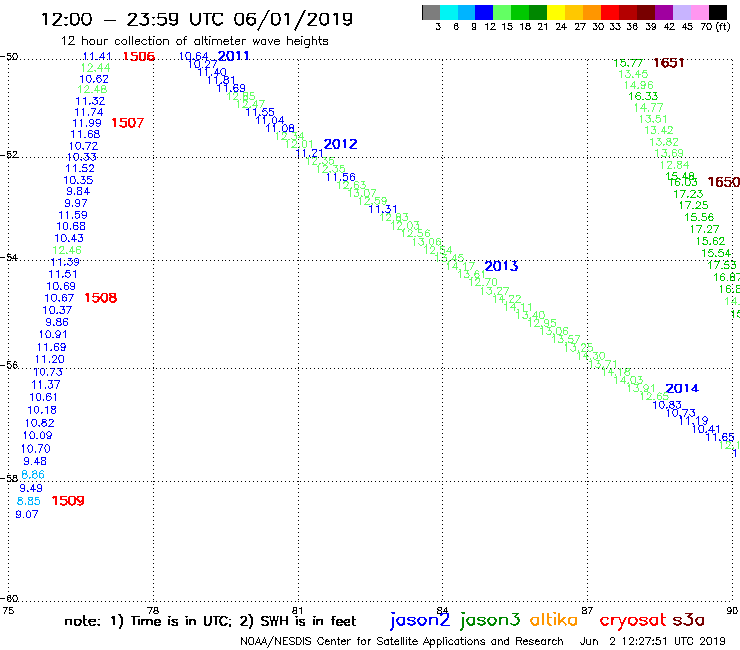Select subtitle '12 hour collection of altimeter wave heights'
This screenshot has width=740, height=650.
pos(194,41)
